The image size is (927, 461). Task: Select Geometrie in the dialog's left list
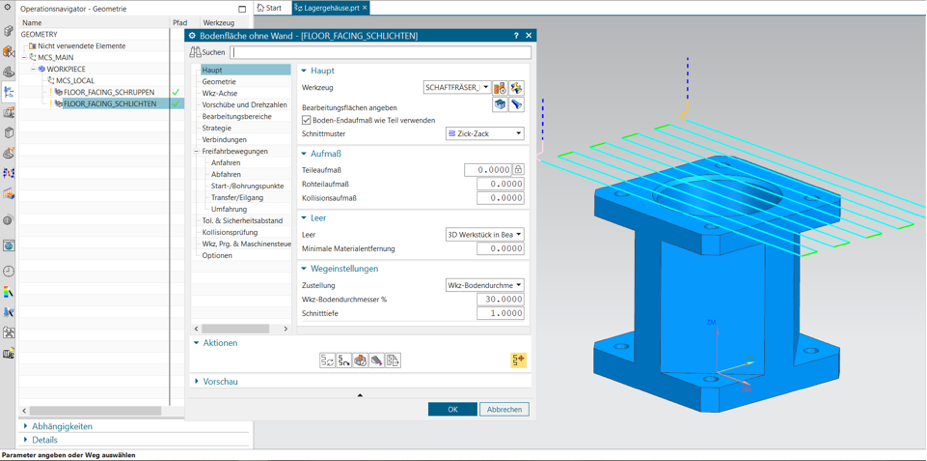219,82
